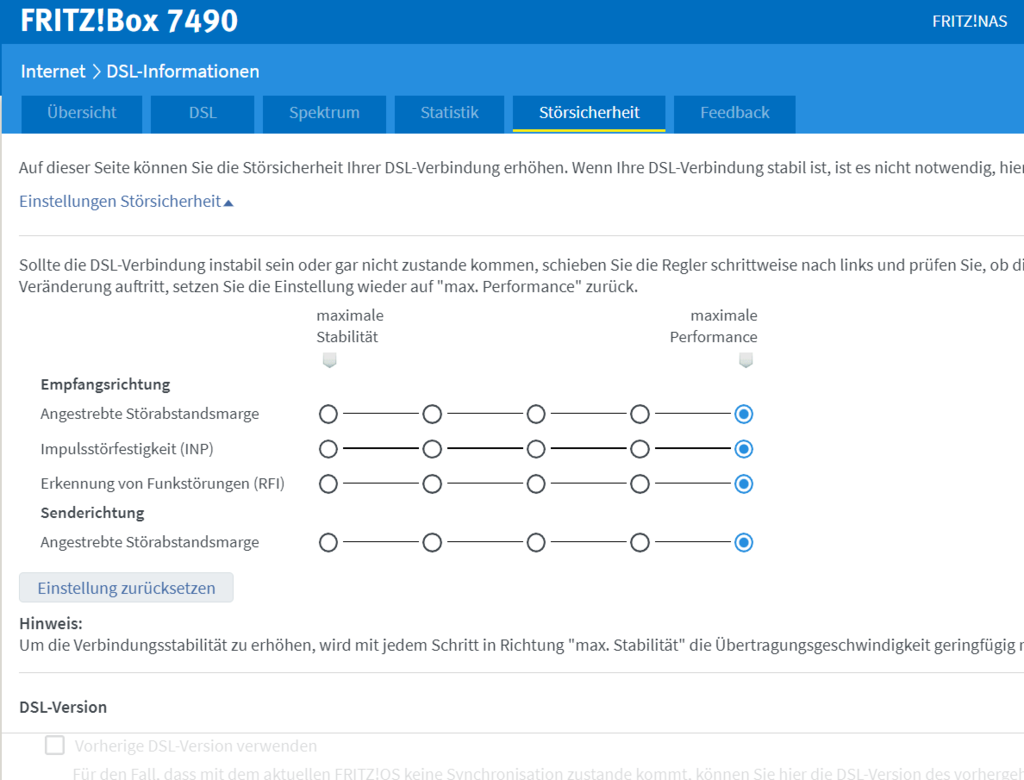Select middle step for Funkstörungen (RFI)
The height and width of the screenshot is (780, 1024).
pyautogui.click(x=536, y=484)
